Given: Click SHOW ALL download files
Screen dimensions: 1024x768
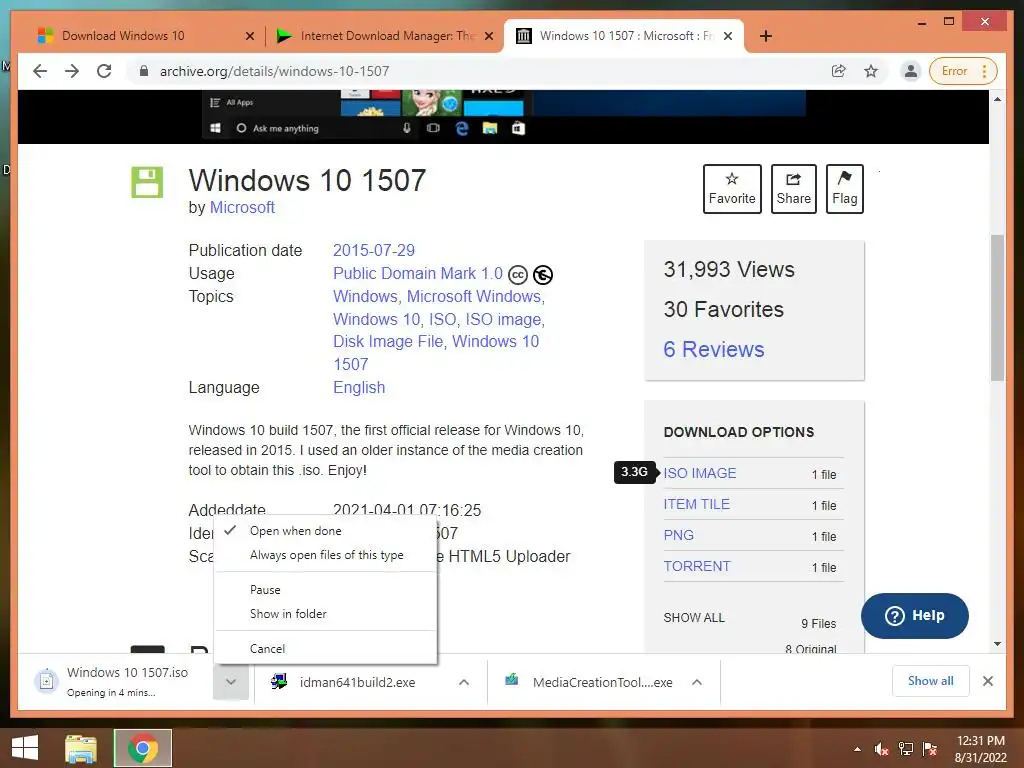Looking at the screenshot, I should tap(694, 618).
